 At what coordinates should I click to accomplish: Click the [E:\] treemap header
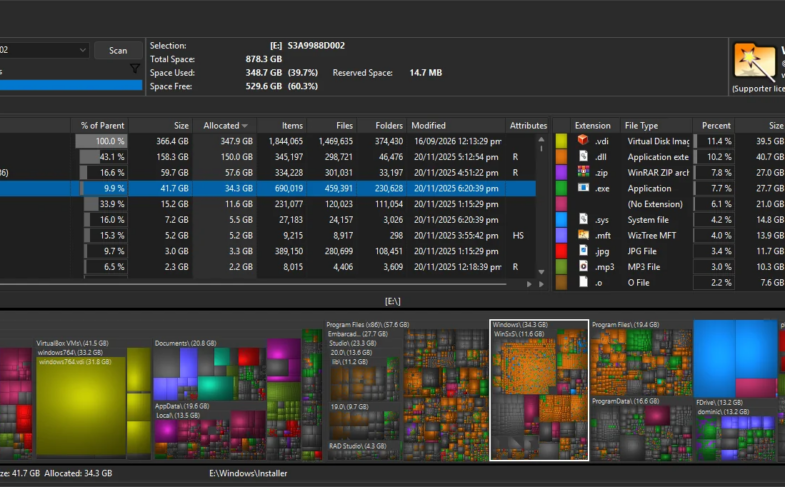pyautogui.click(x=392, y=301)
